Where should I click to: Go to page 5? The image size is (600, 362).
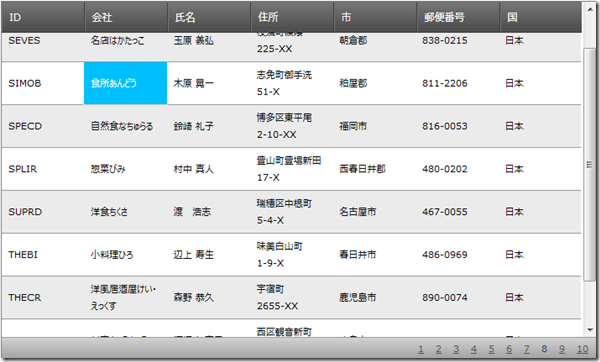click(491, 349)
